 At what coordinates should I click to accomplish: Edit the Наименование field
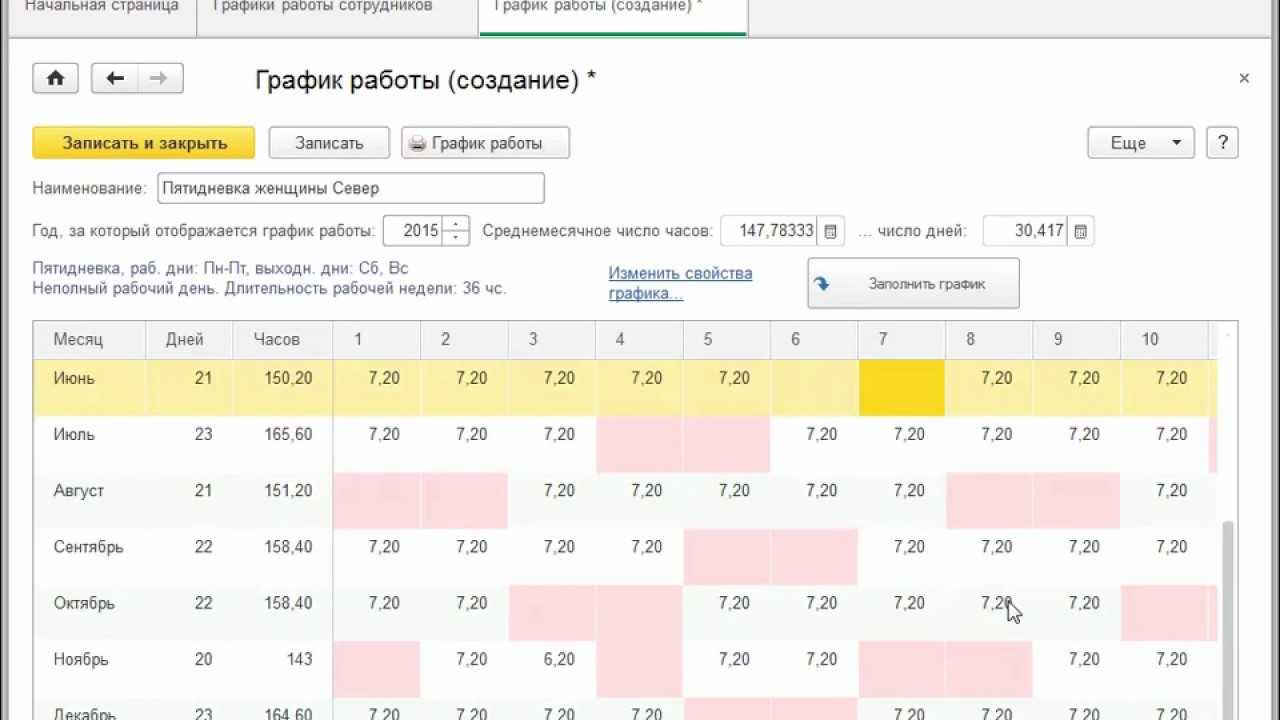[x=351, y=188]
